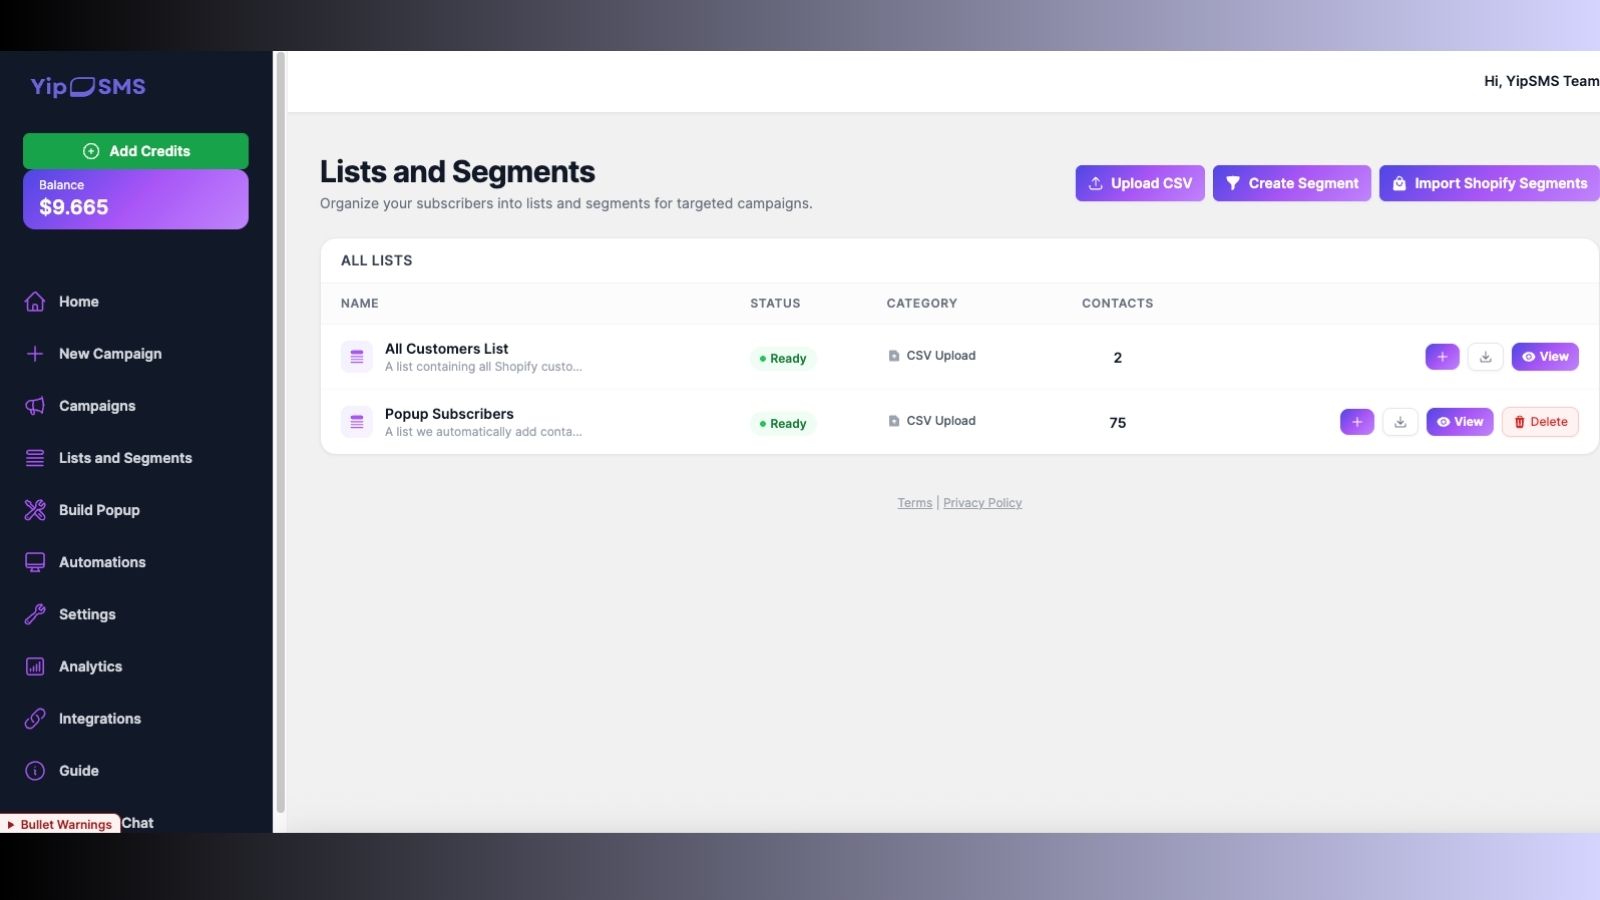Viewport: 1600px width, 900px height.
Task: Click CSV Upload category of All Customers List
Action: point(932,356)
